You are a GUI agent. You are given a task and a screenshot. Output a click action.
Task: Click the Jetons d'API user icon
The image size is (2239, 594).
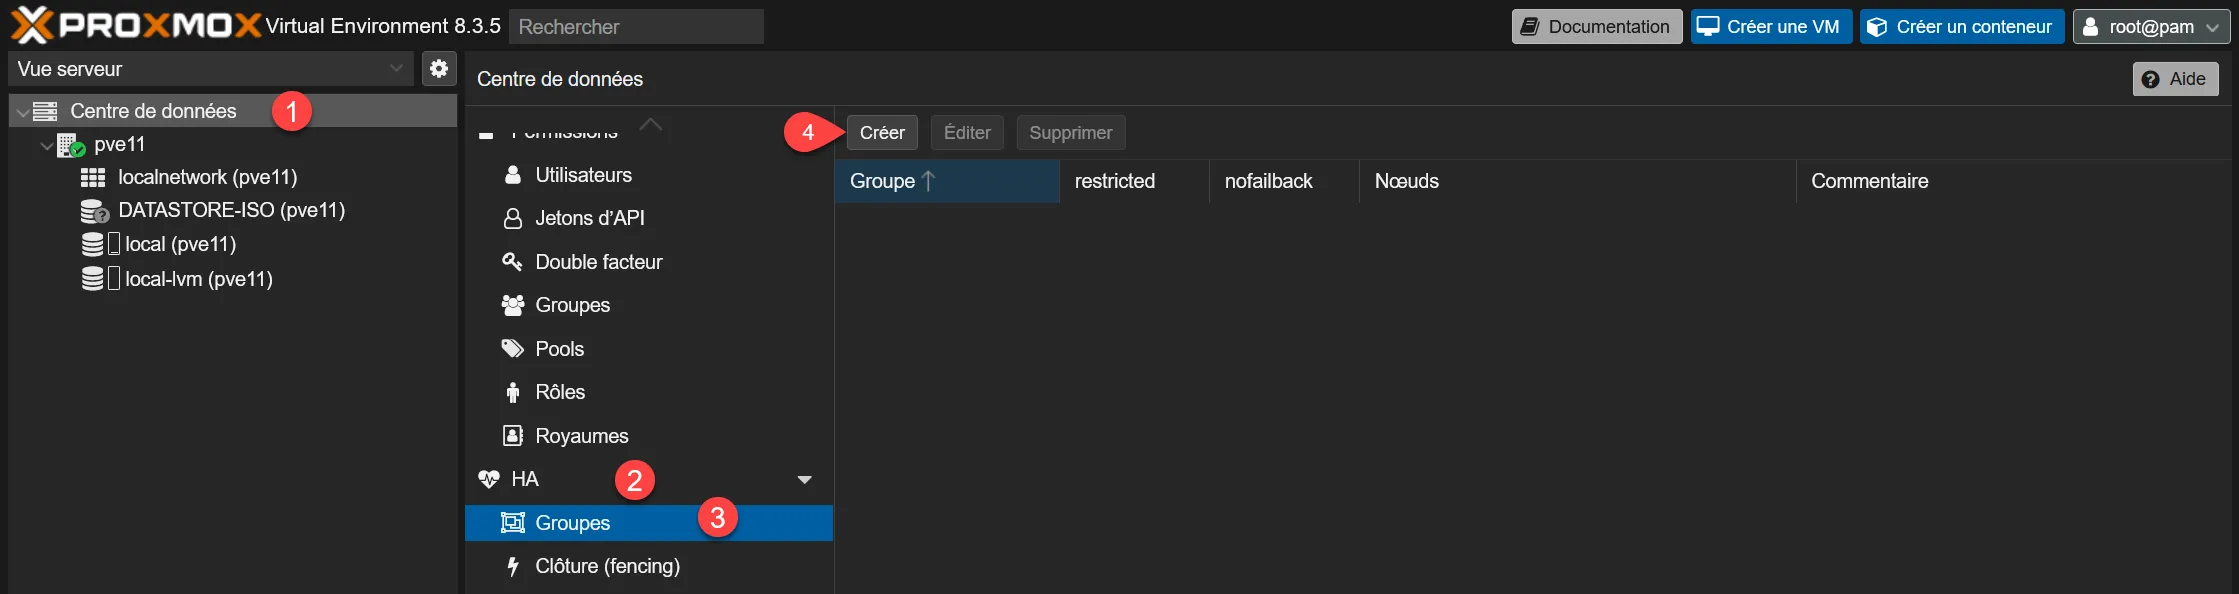point(513,219)
